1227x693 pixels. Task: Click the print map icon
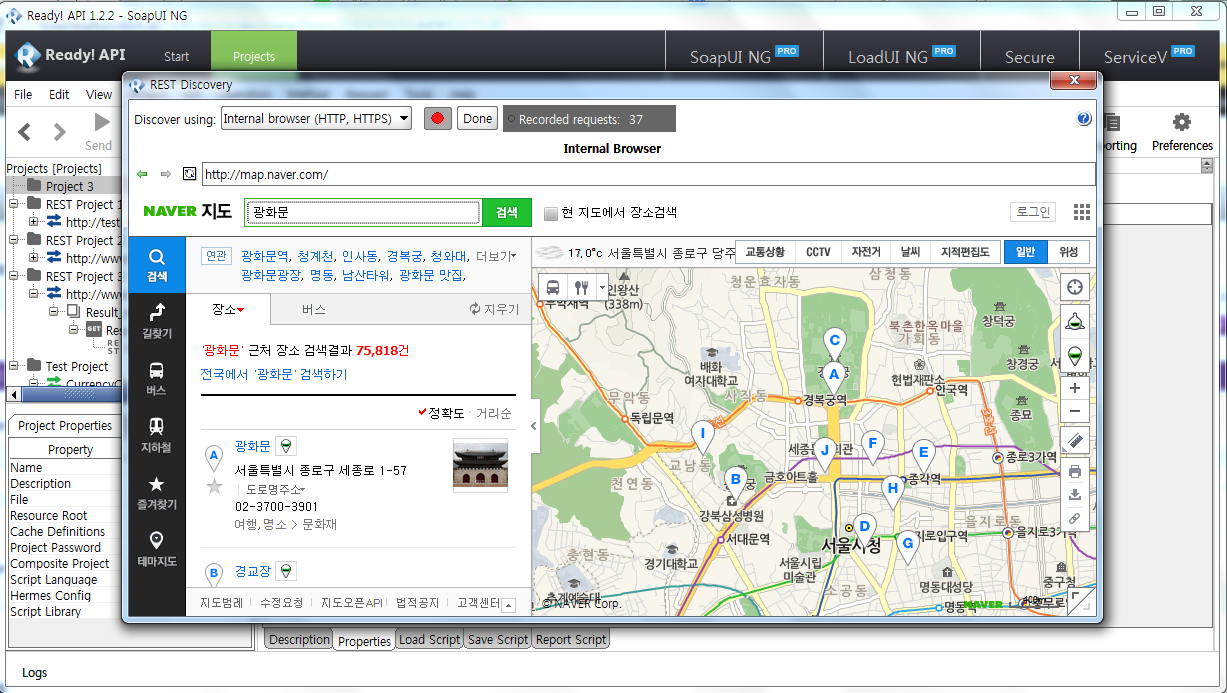coord(1075,471)
